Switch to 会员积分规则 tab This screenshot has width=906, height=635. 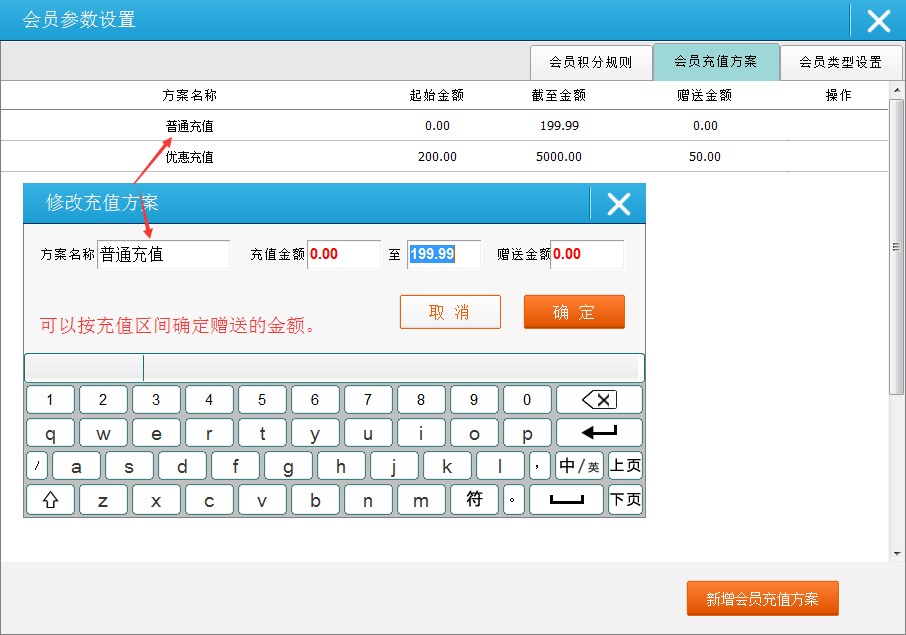[x=590, y=62]
